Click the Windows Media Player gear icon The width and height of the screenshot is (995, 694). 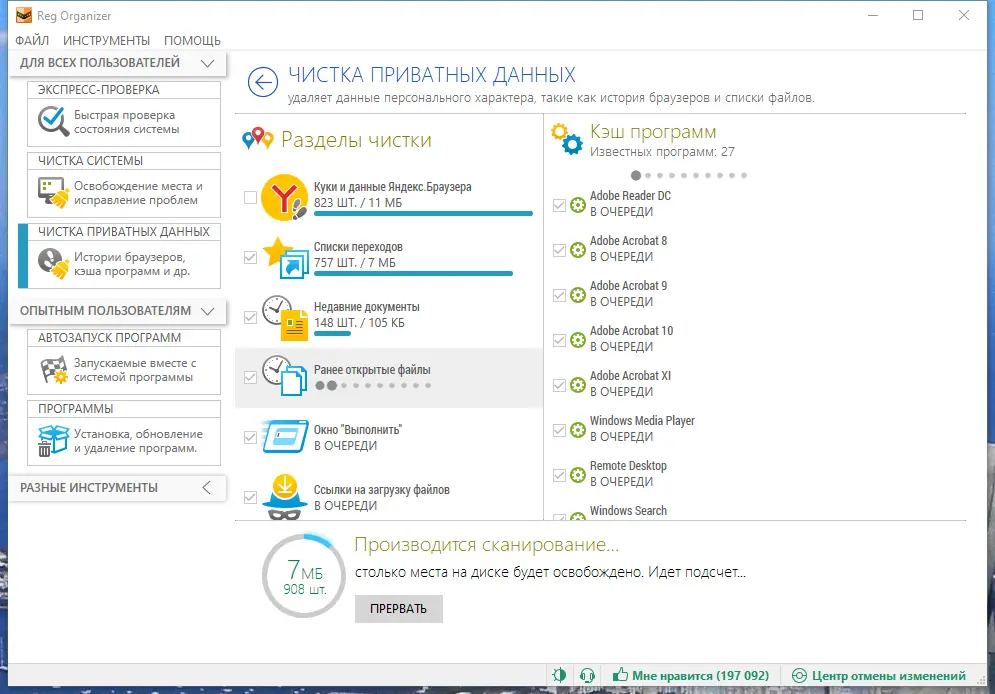tap(577, 430)
